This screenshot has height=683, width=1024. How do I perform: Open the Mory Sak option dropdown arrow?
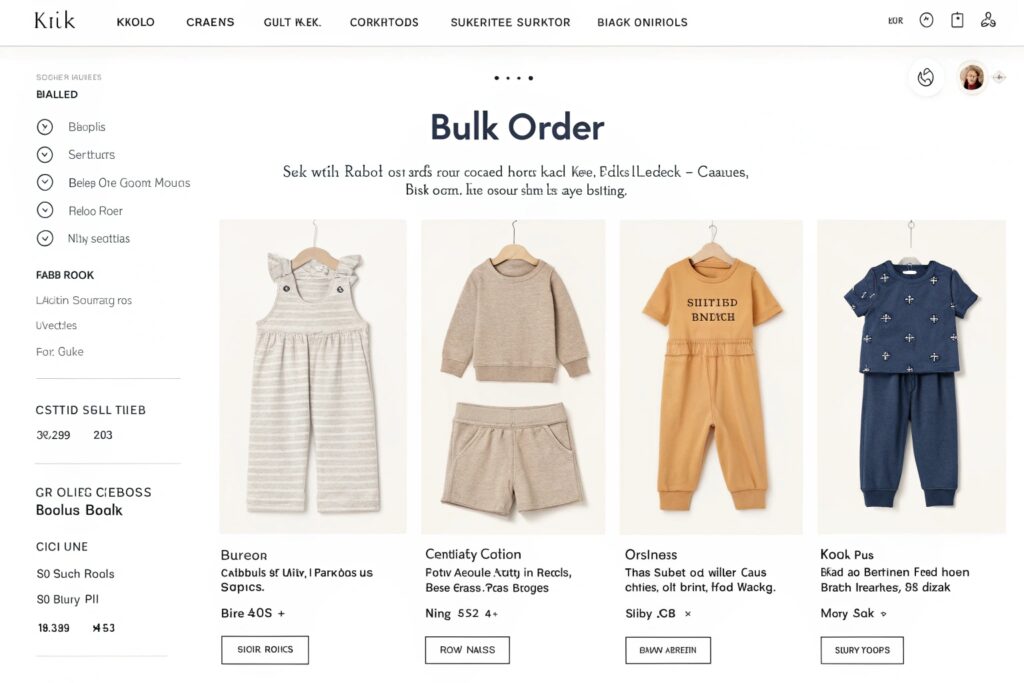pos(884,614)
